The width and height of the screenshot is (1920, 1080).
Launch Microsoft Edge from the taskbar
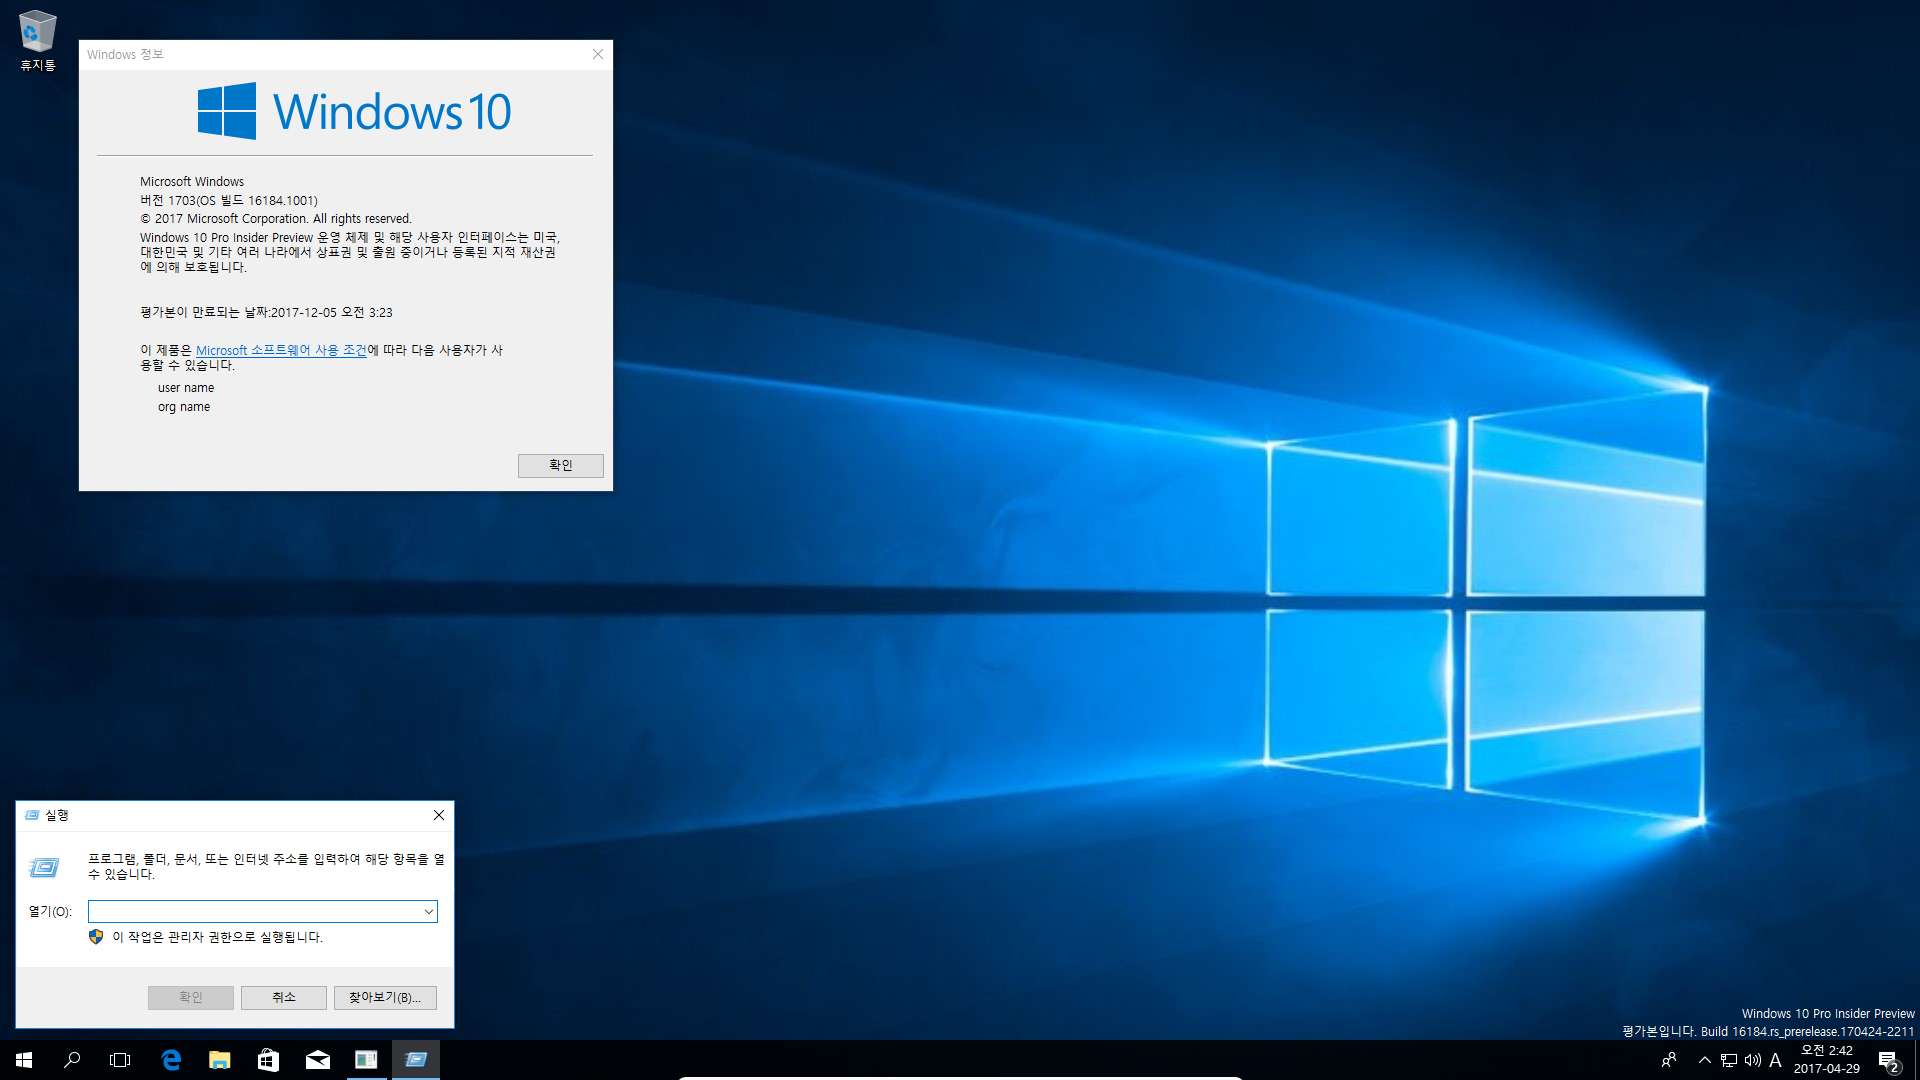[171, 1060]
